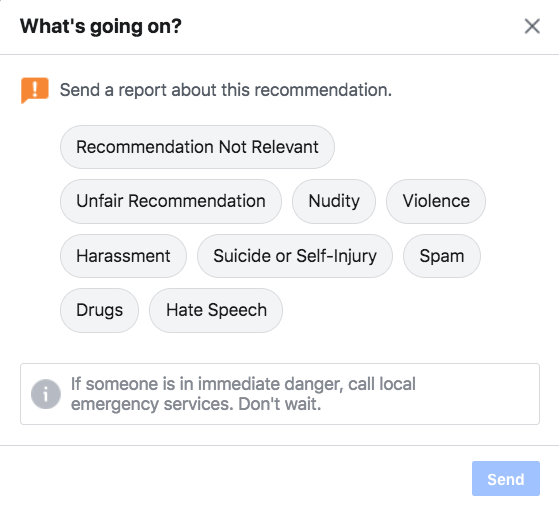Pick Violence as report reason

coord(436,201)
